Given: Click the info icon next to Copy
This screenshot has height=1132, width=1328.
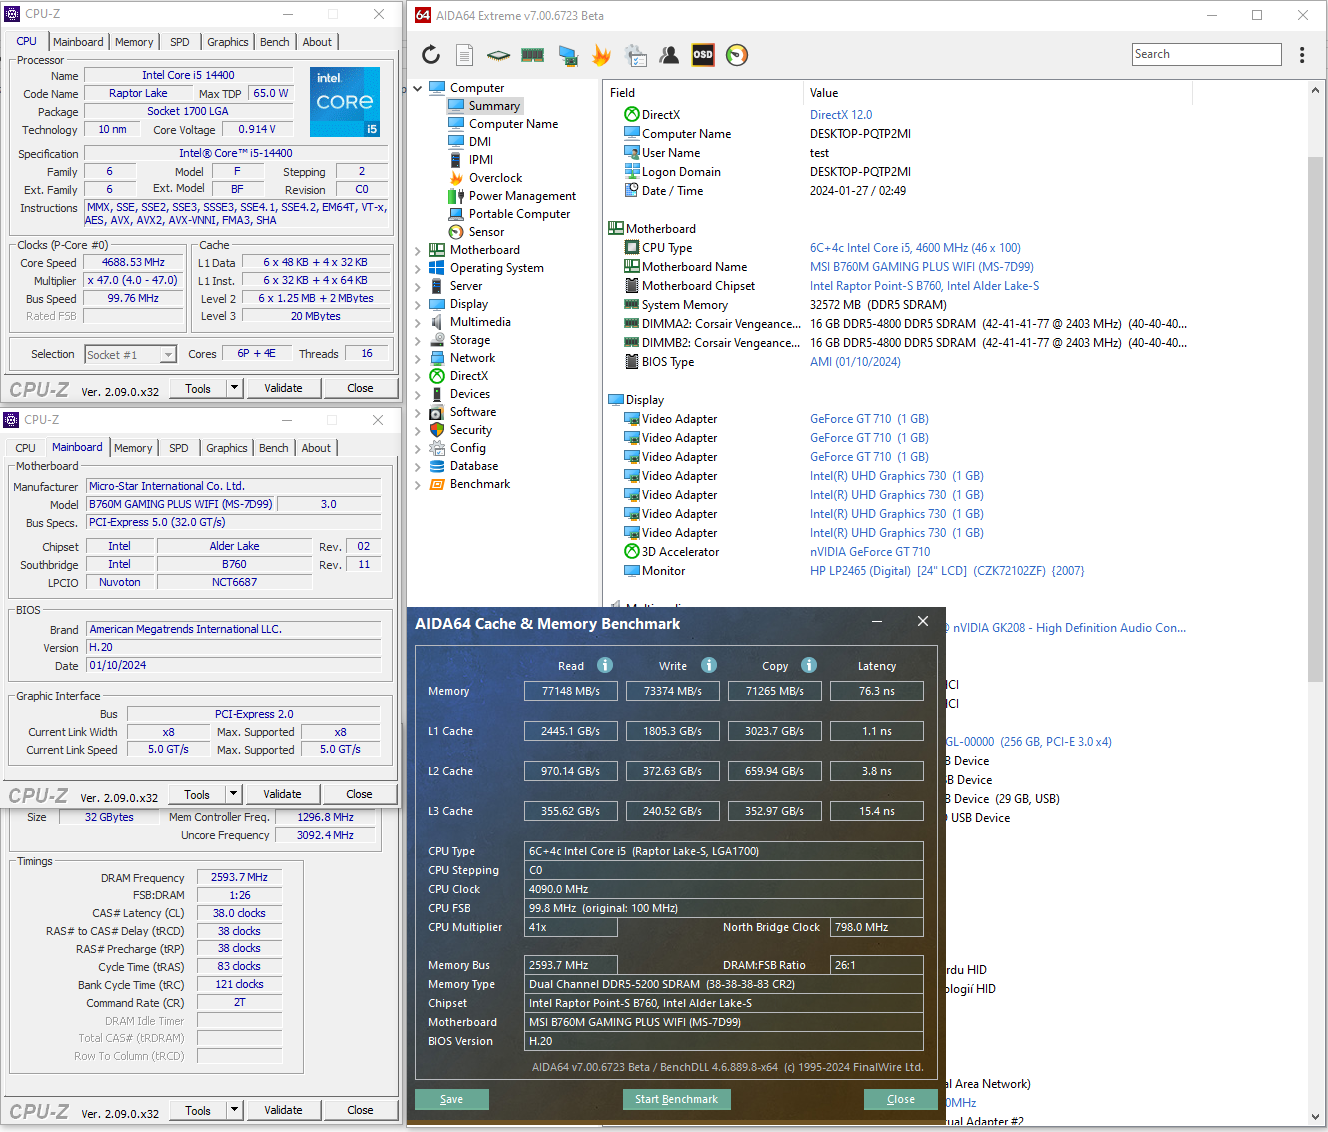Looking at the screenshot, I should 809,665.
